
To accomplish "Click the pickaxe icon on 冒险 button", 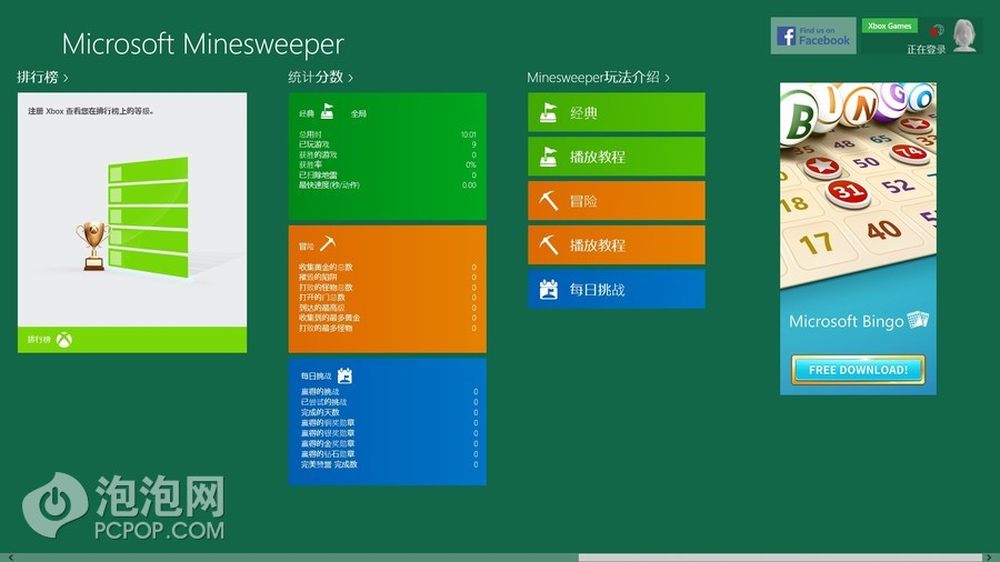I will 548,201.
